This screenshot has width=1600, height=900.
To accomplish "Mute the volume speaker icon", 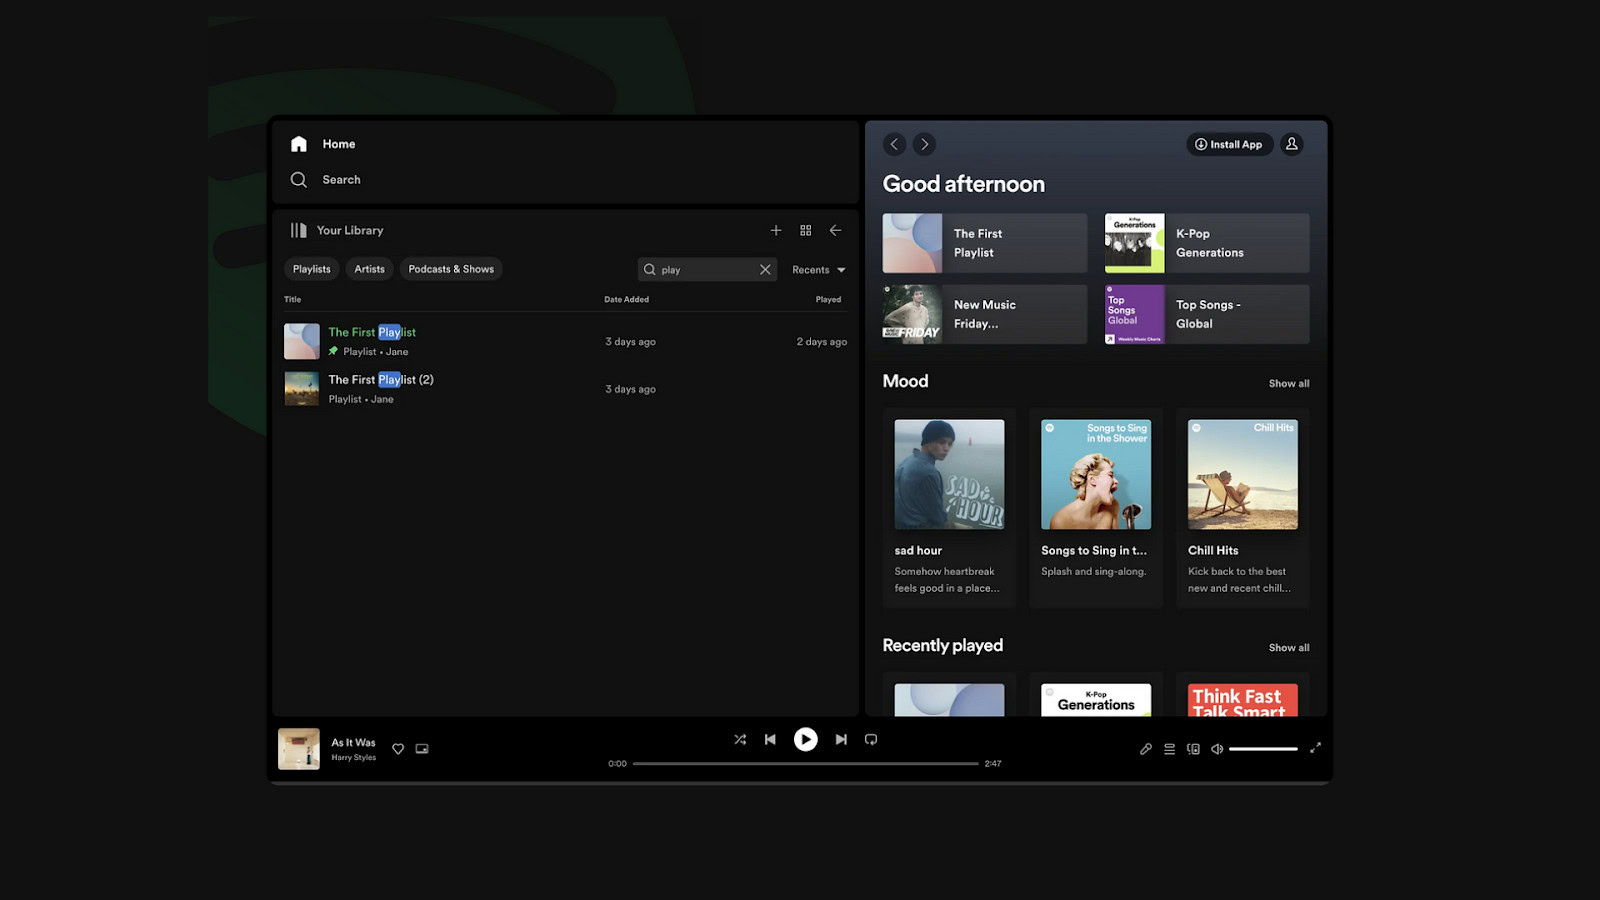I will (1217, 748).
